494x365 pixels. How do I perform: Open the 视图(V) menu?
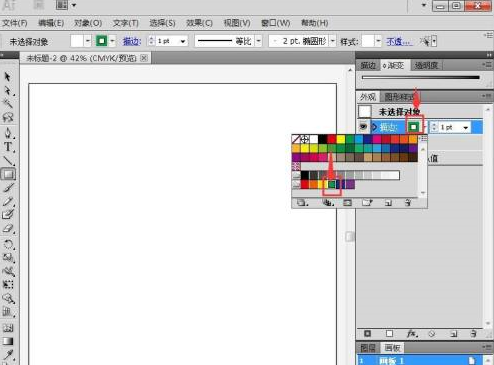pyautogui.click(x=237, y=23)
